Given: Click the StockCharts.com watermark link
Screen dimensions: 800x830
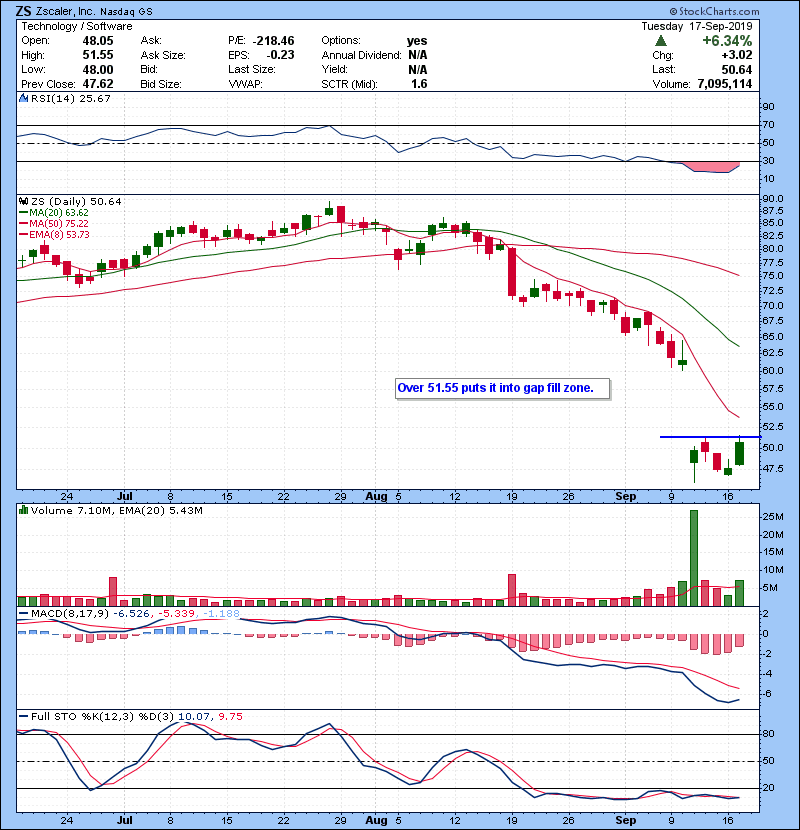Looking at the screenshot, I should coord(714,11).
